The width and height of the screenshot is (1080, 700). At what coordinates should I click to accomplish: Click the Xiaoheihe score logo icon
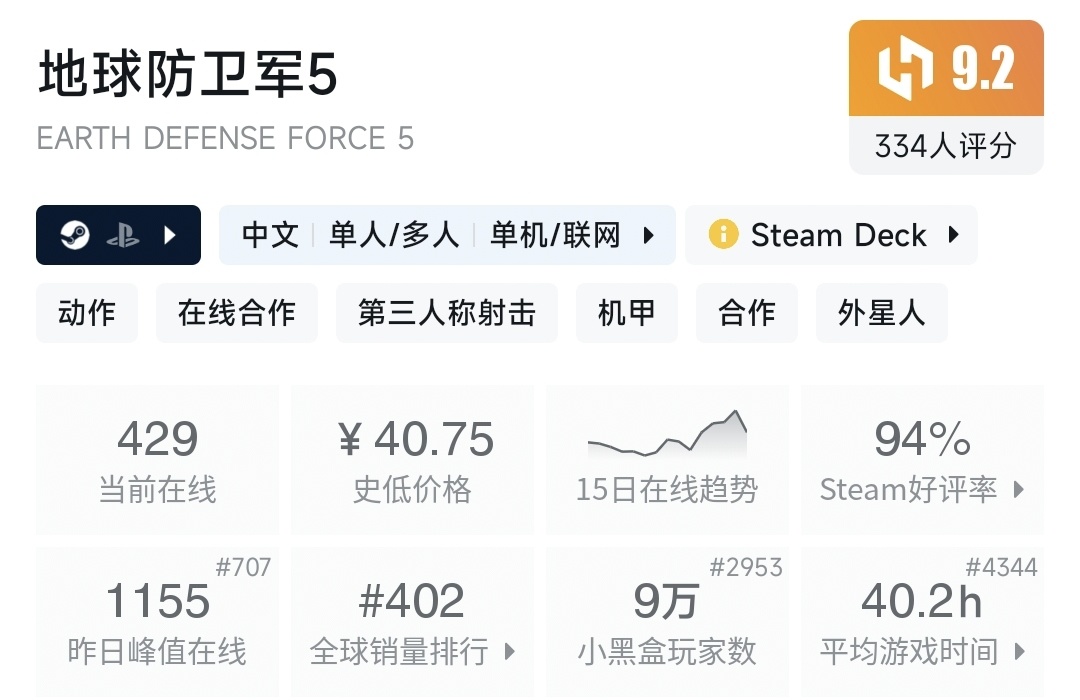905,69
